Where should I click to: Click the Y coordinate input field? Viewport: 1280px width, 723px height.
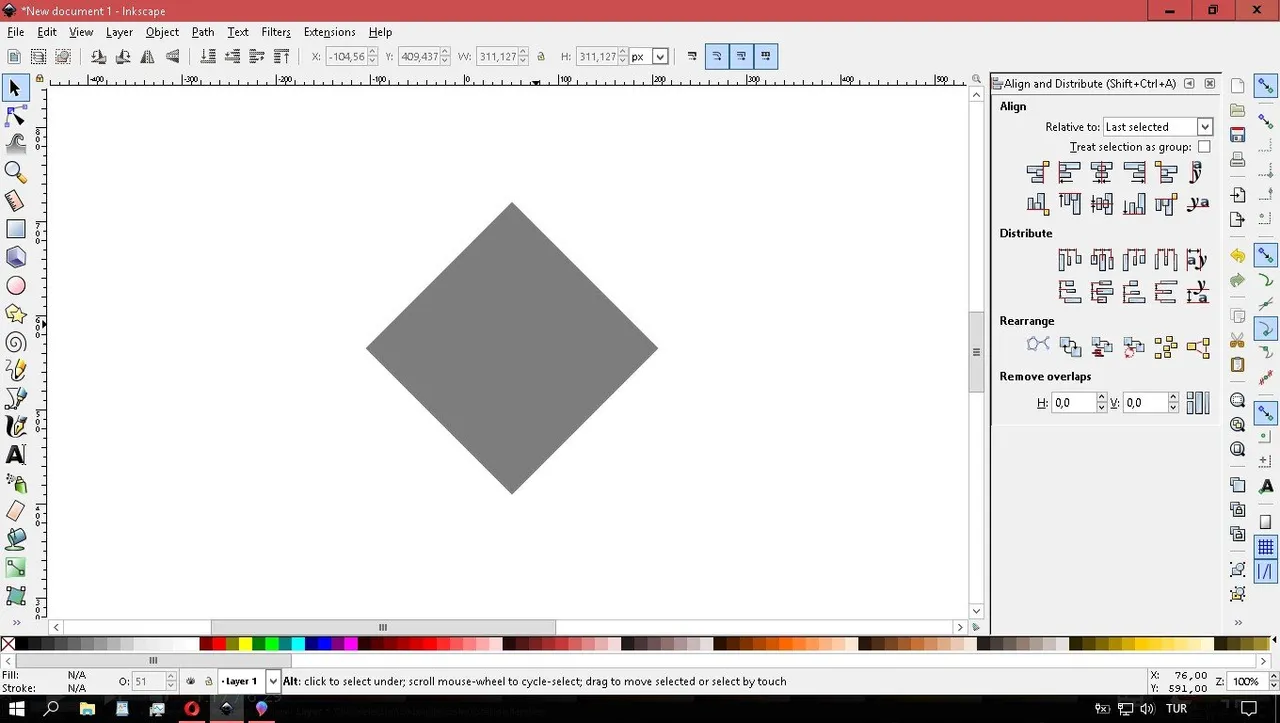tap(419, 57)
